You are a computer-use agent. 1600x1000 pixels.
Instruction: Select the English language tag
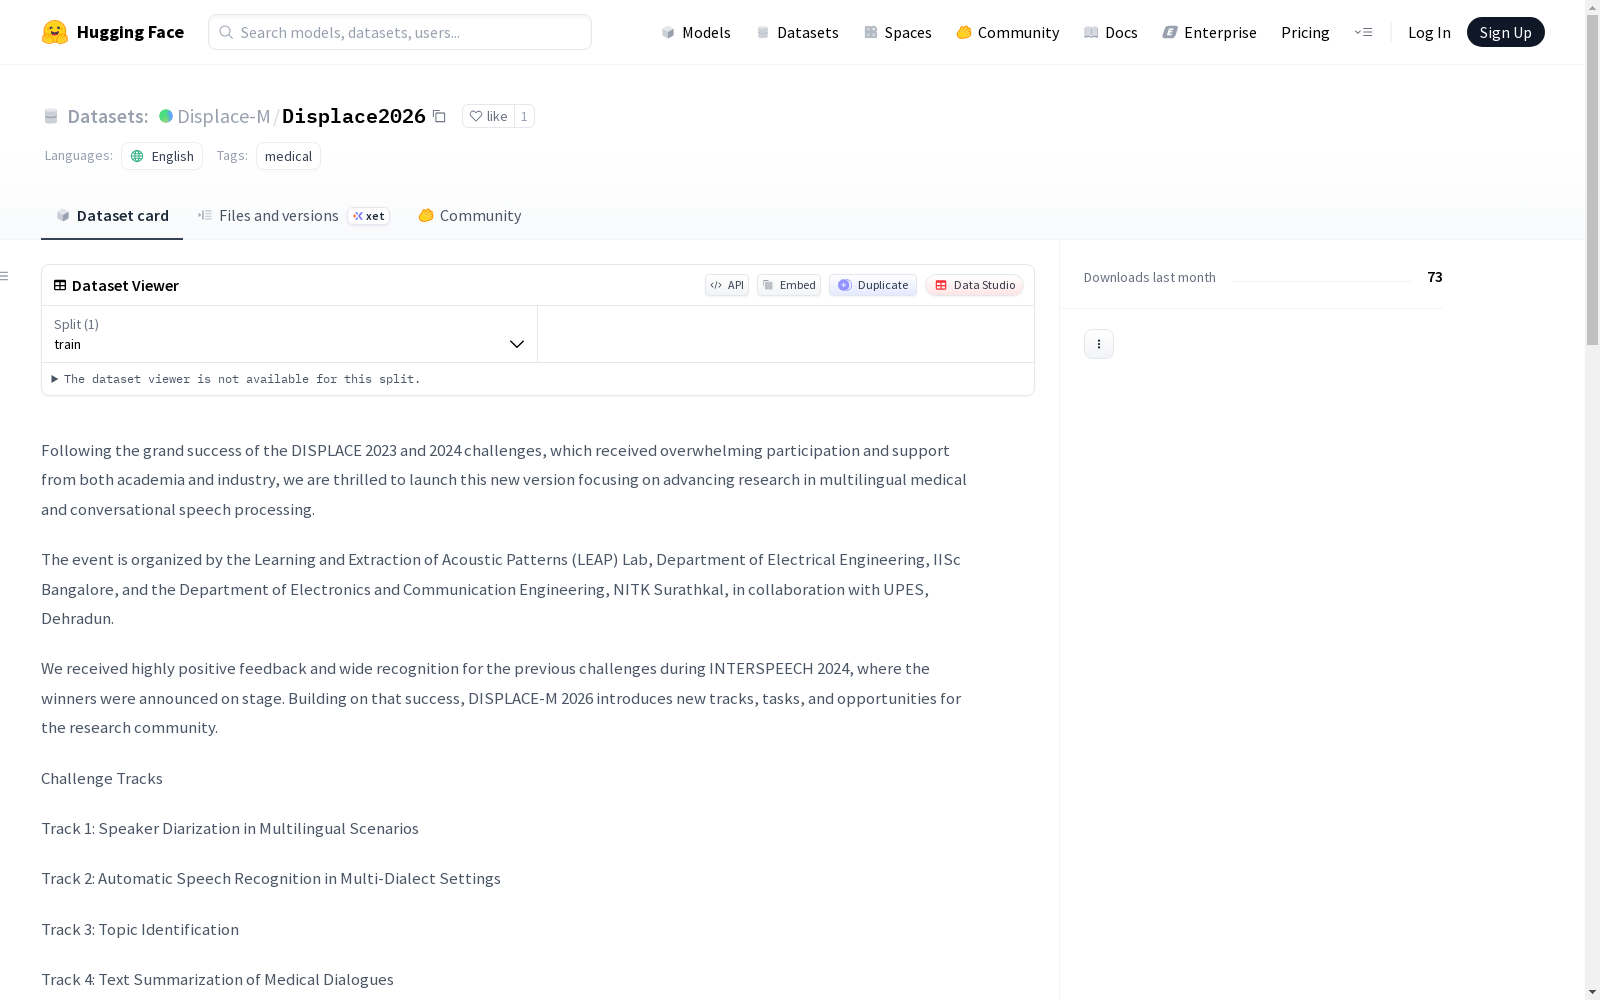click(x=162, y=156)
